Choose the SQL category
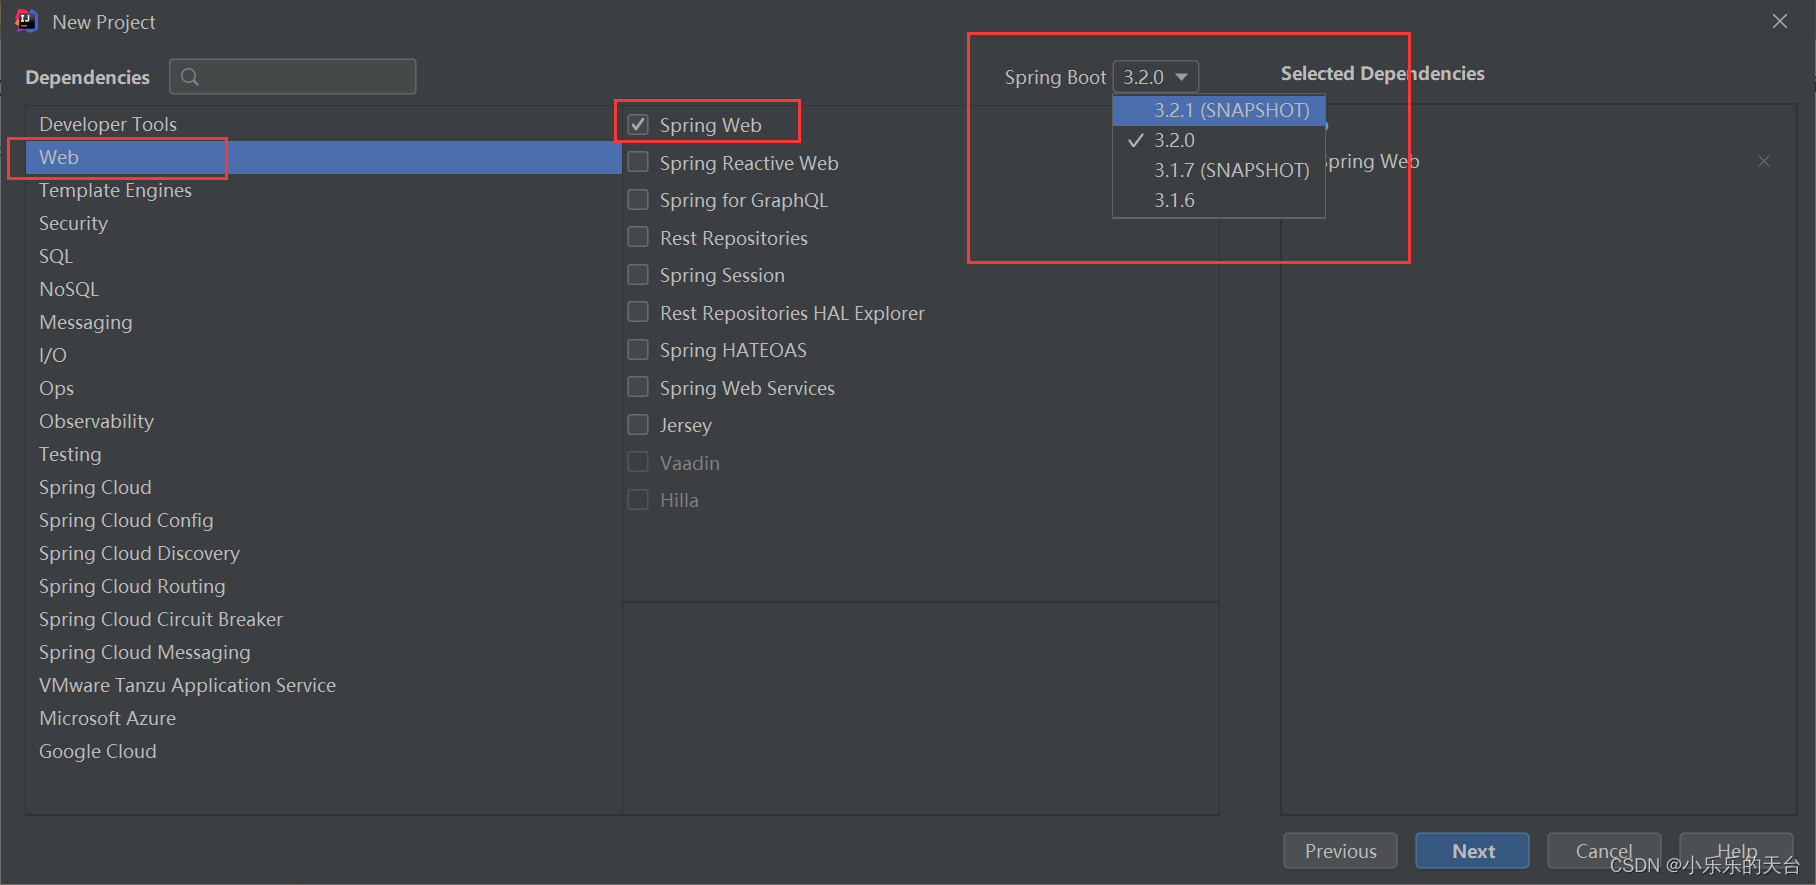Image resolution: width=1816 pixels, height=885 pixels. tap(323, 256)
